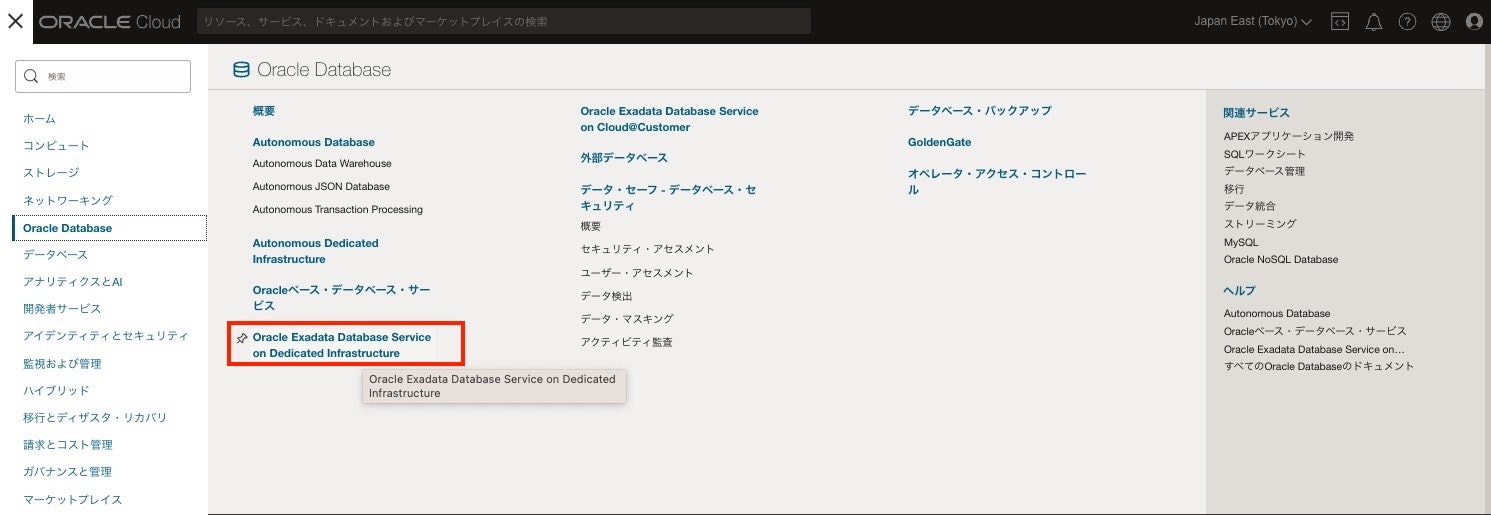The image size is (1491, 515).
Task: Focus the top resource search bar
Action: (x=504, y=21)
